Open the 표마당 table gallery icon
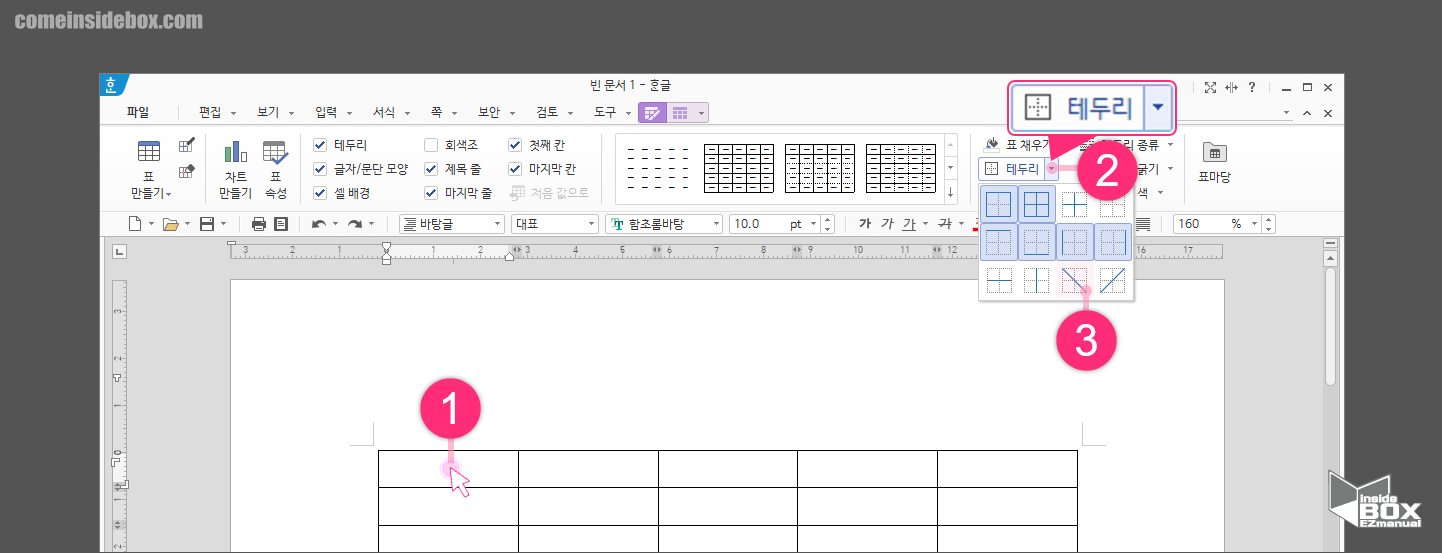The width and height of the screenshot is (1442, 553). [x=1214, y=153]
